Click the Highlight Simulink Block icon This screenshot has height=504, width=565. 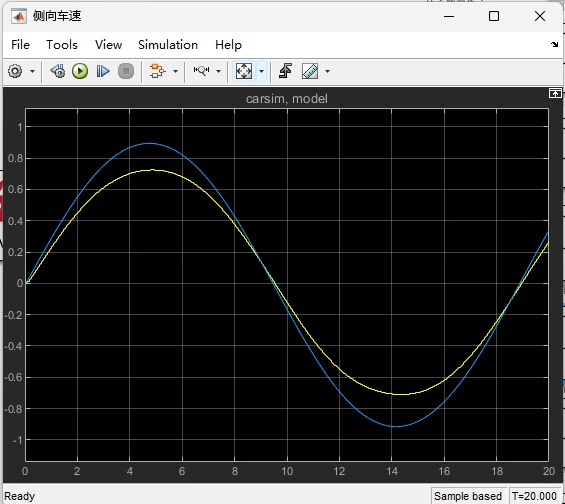tap(157, 71)
